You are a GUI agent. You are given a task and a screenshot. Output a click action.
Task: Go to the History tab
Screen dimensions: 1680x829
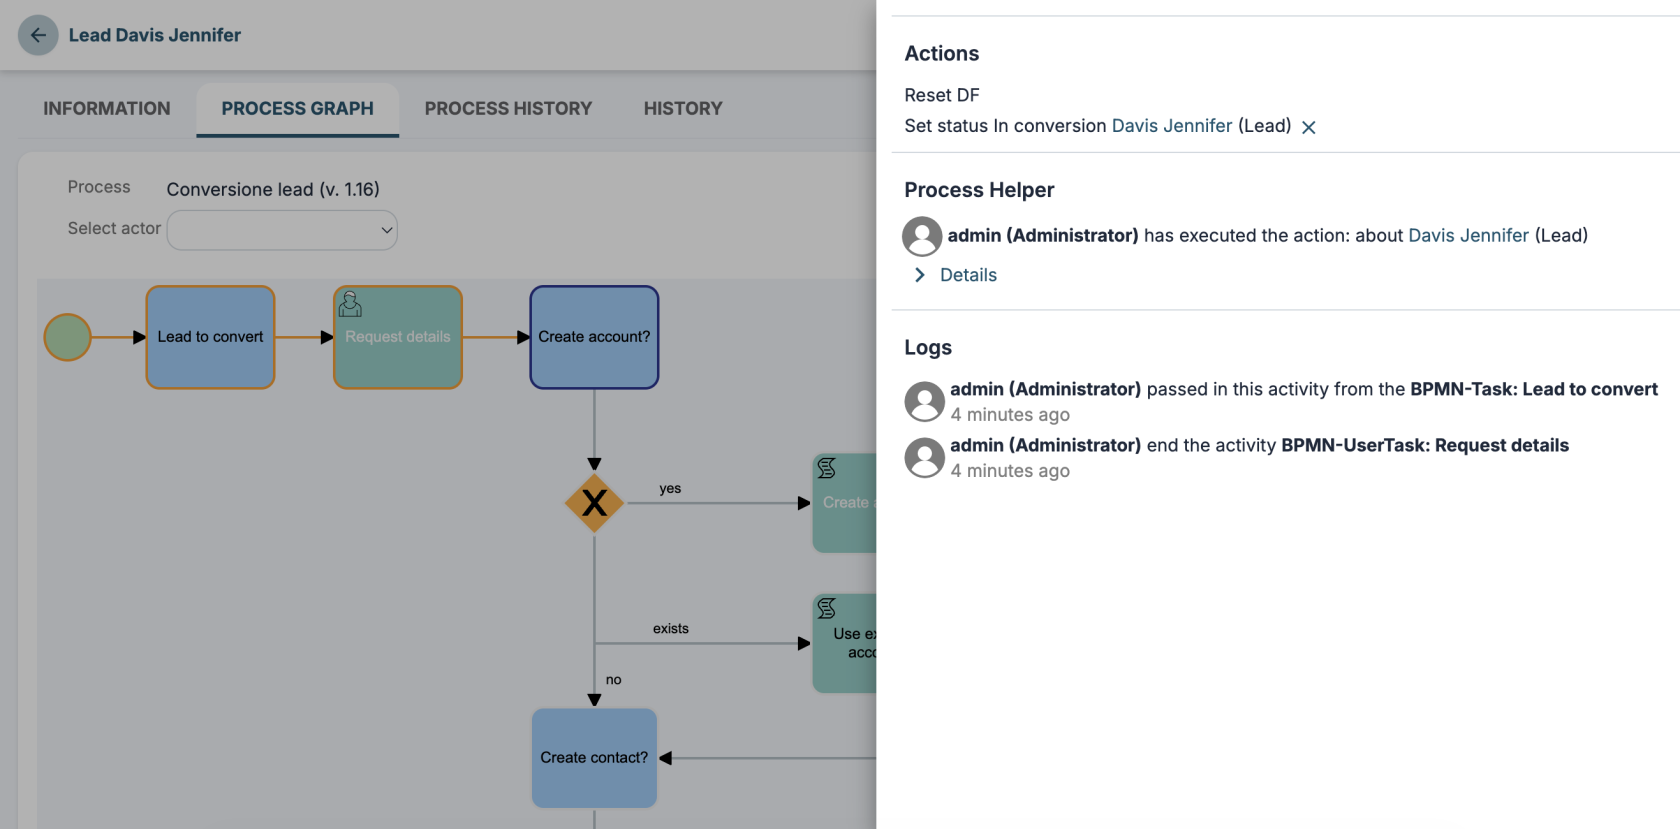coord(683,109)
